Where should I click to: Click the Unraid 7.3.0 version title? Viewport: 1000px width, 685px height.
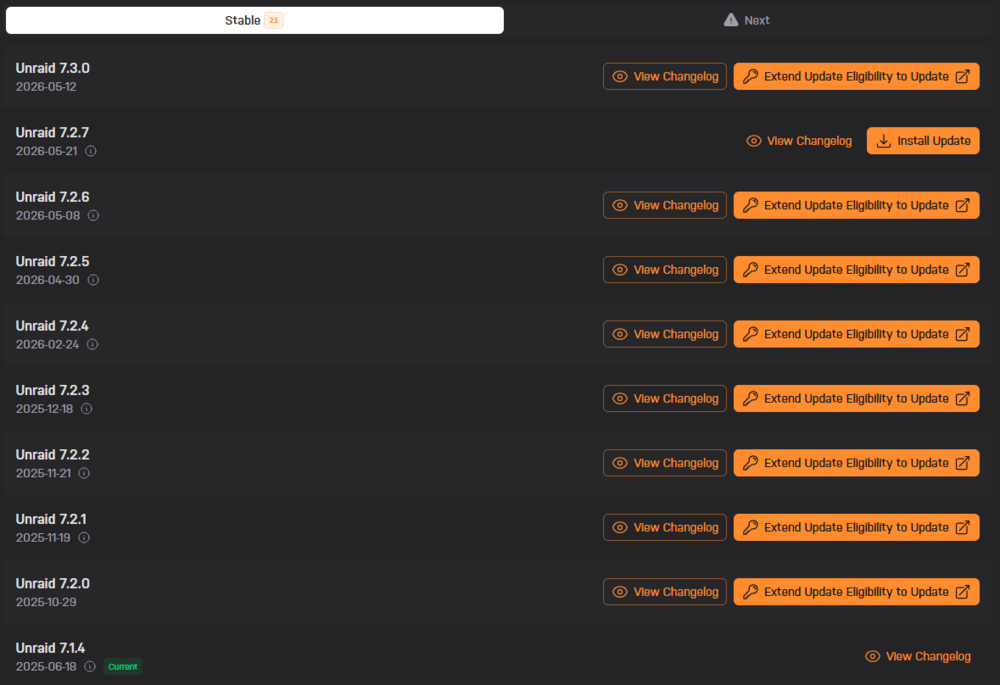click(53, 68)
